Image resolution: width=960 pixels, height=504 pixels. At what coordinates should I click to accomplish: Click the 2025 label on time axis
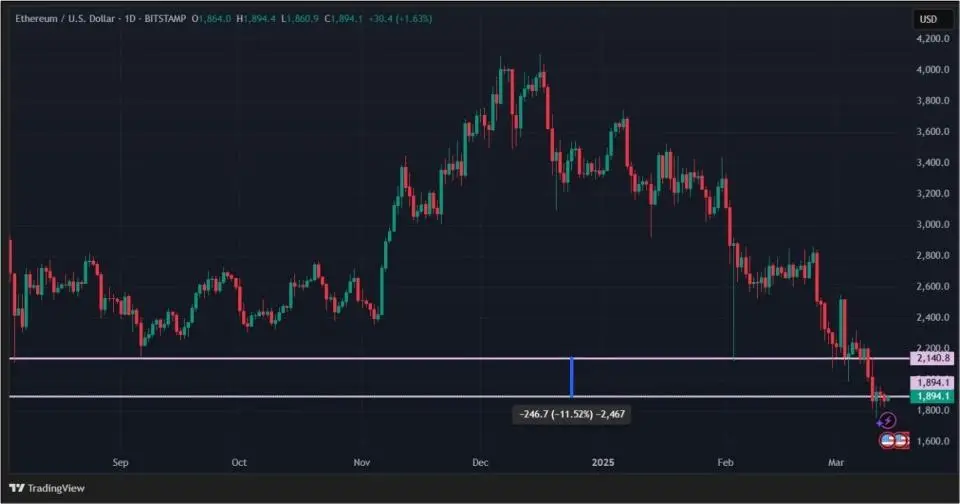pos(602,463)
